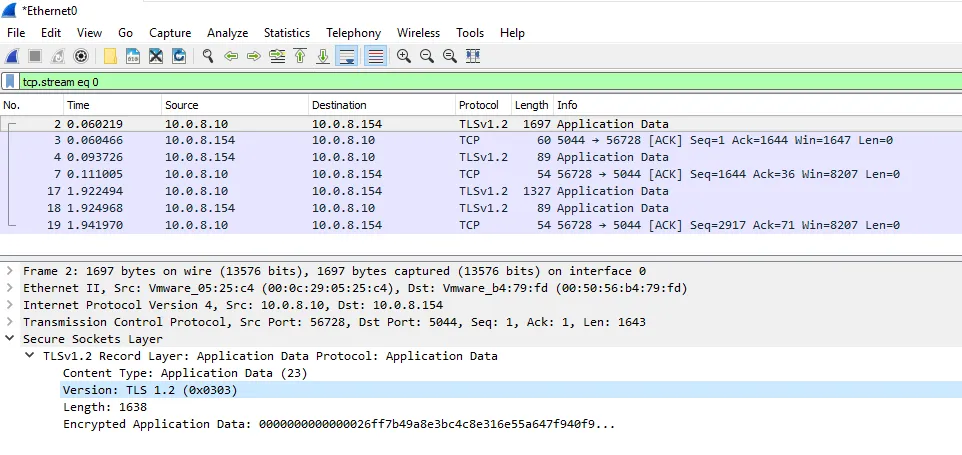Screen dimensions: 962x455
Task: Sort by Time column header
Action: (112, 105)
